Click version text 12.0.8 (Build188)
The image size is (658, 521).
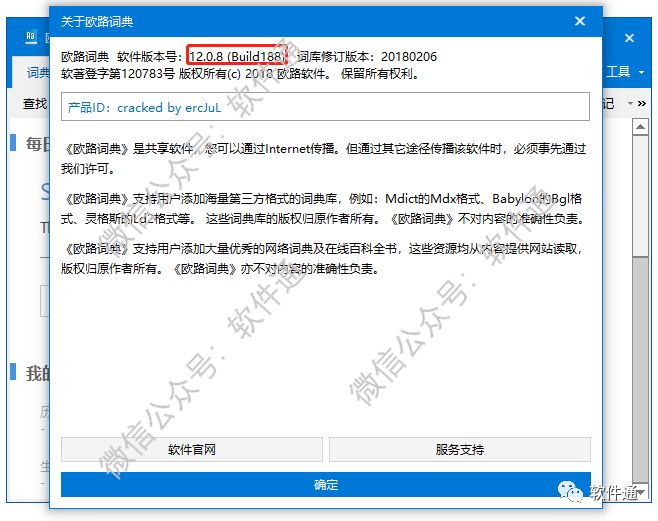[x=236, y=56]
